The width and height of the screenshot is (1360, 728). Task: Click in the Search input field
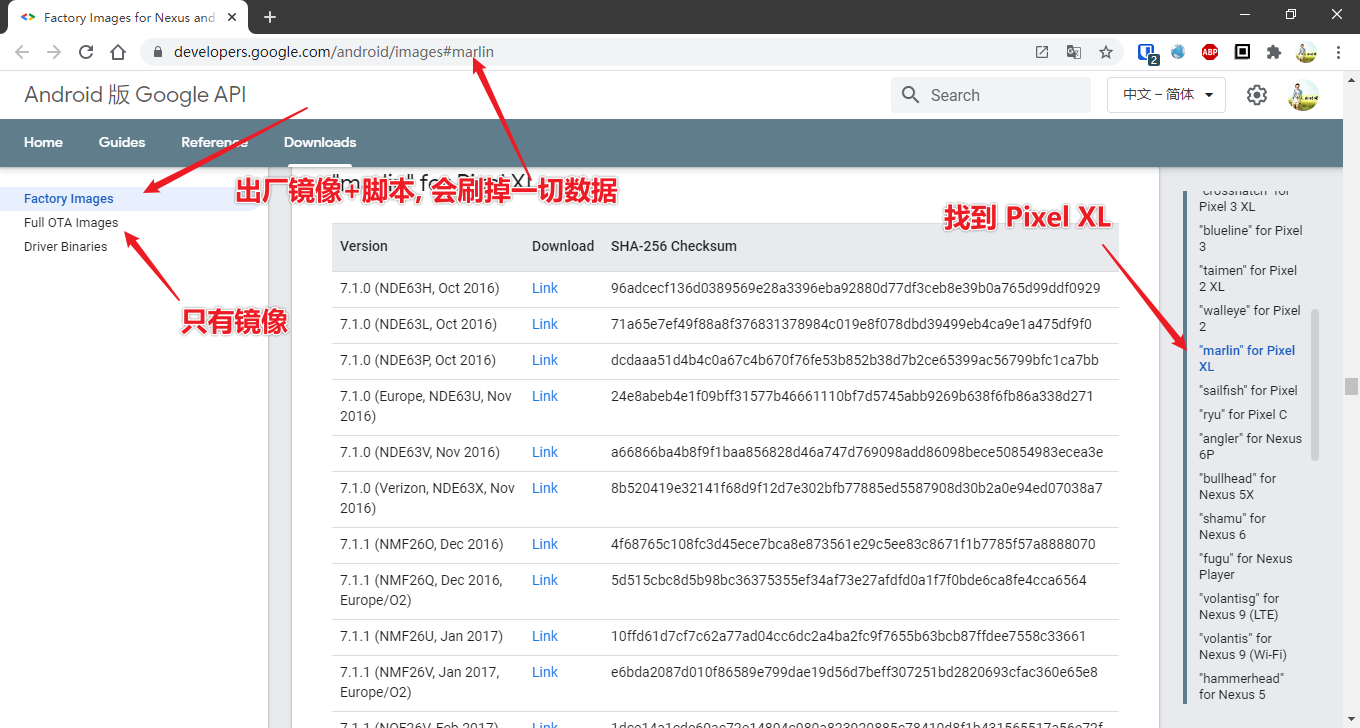pyautogui.click(x=1005, y=95)
